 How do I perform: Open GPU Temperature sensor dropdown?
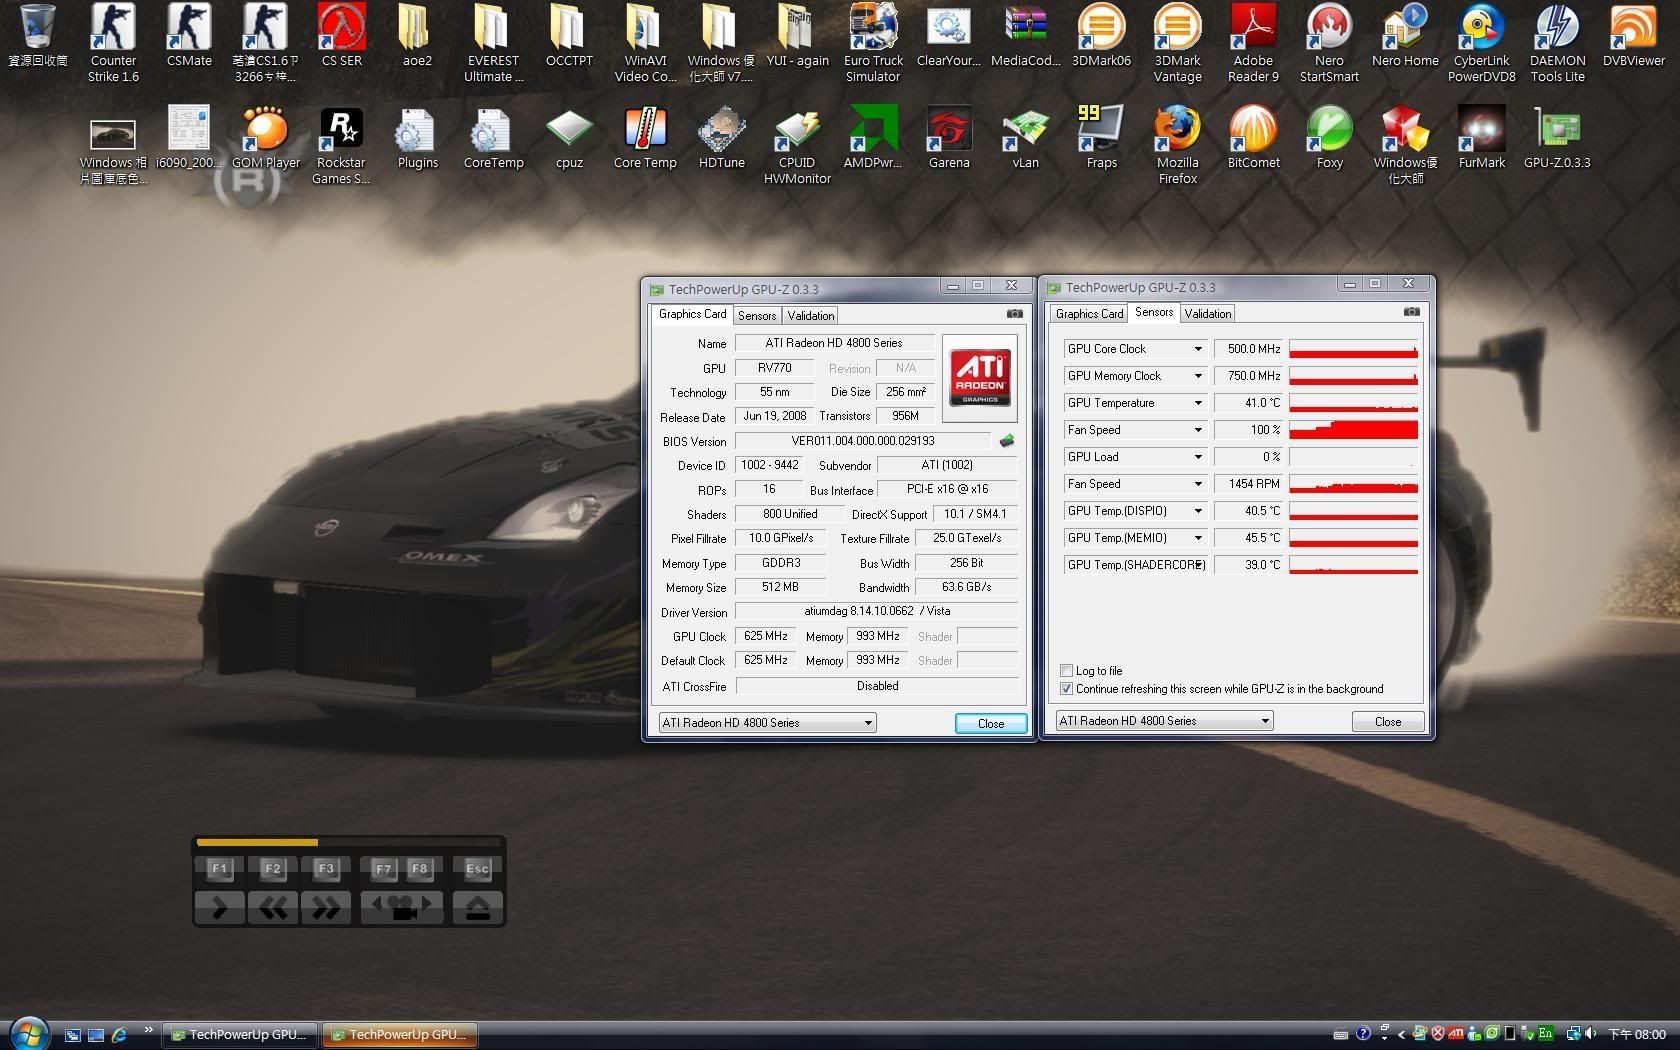(1198, 403)
